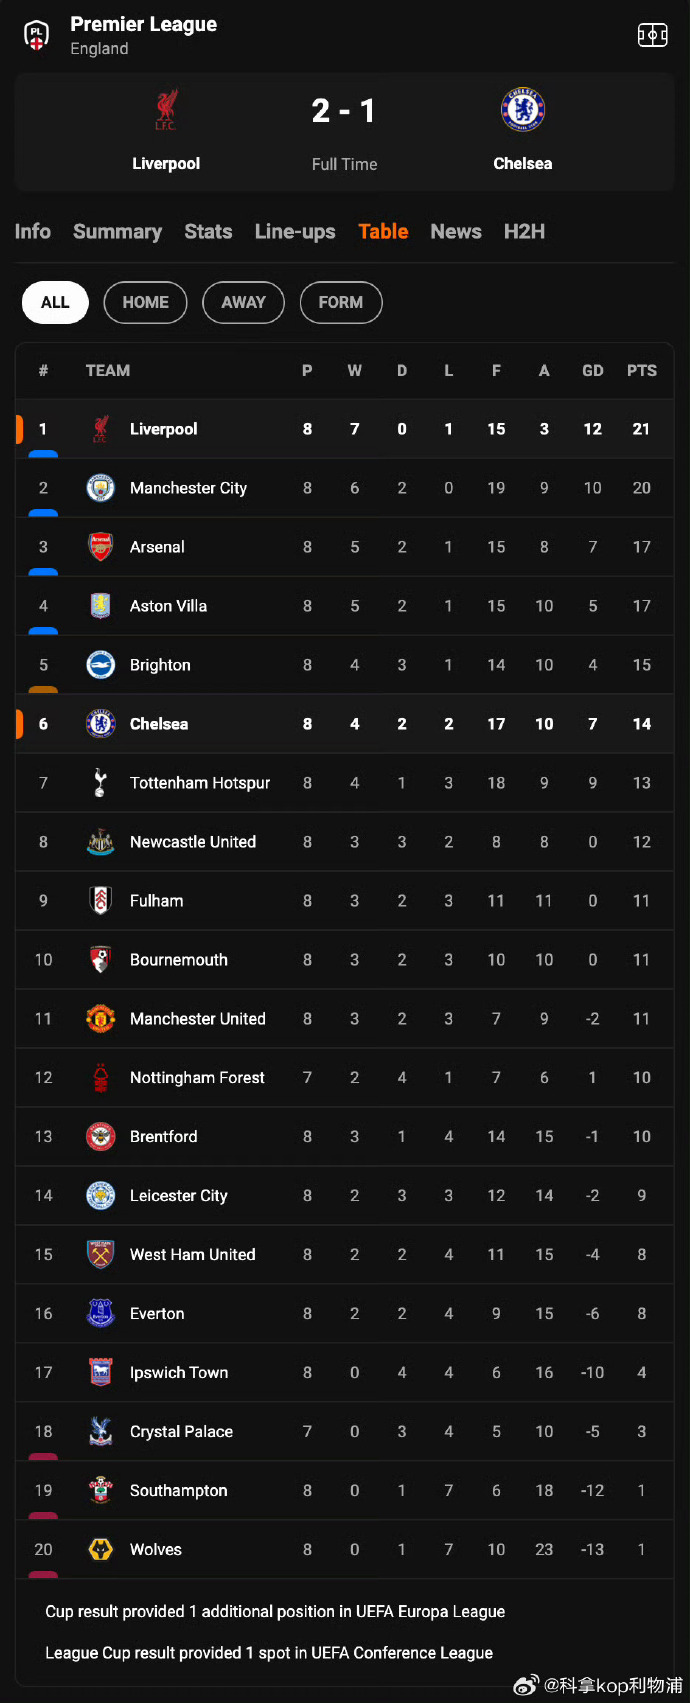Click the GD column header

[593, 371]
